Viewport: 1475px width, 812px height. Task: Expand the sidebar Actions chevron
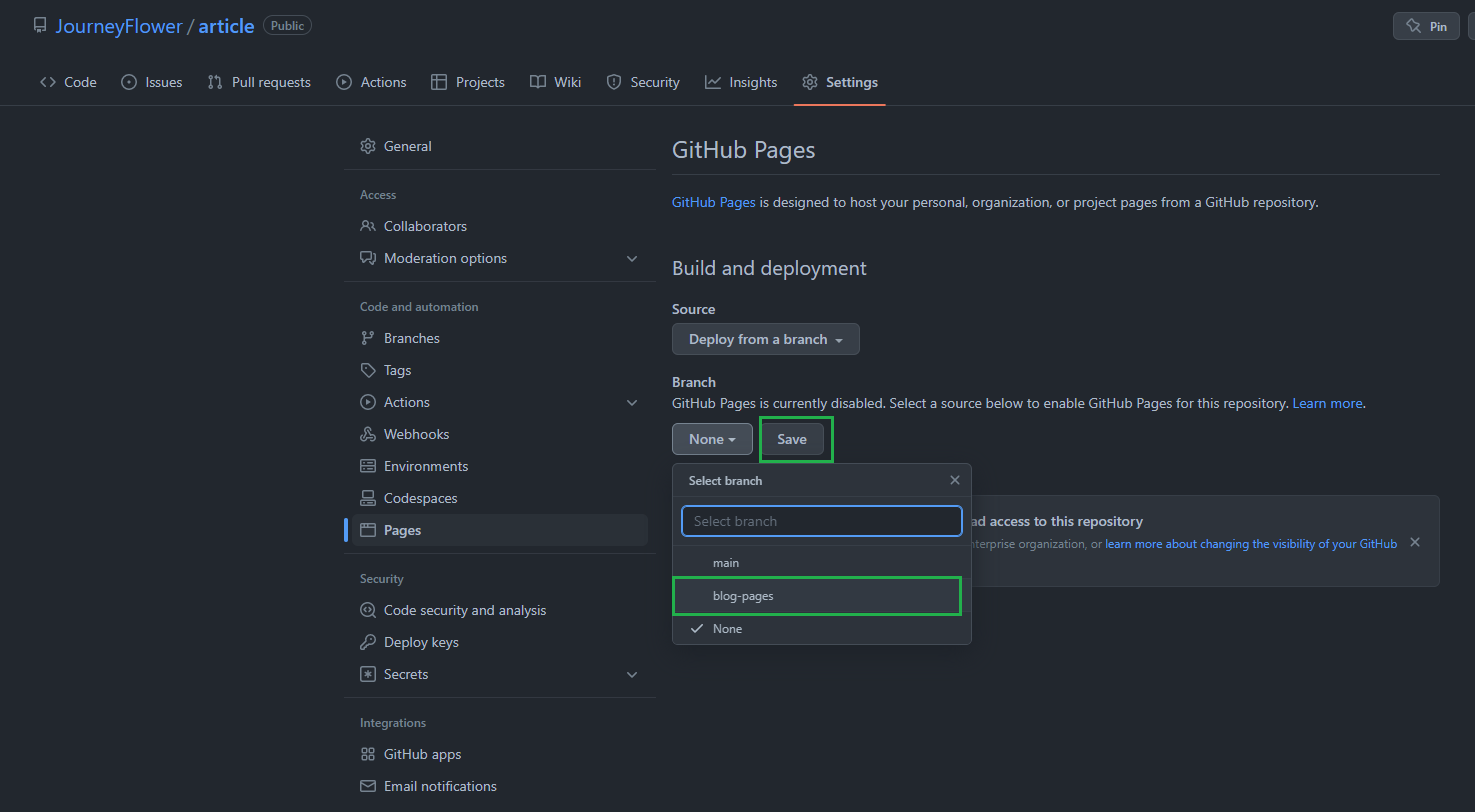(x=632, y=402)
